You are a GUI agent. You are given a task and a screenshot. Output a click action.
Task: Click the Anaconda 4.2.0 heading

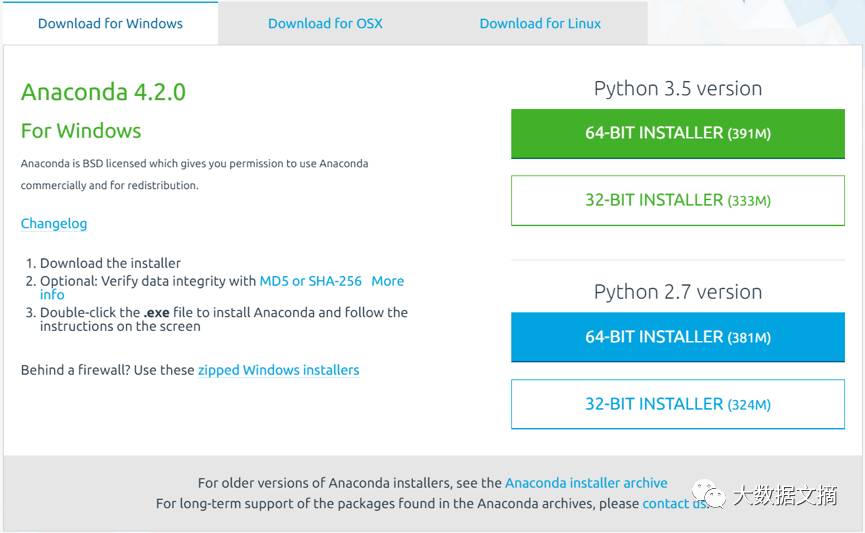pos(103,92)
